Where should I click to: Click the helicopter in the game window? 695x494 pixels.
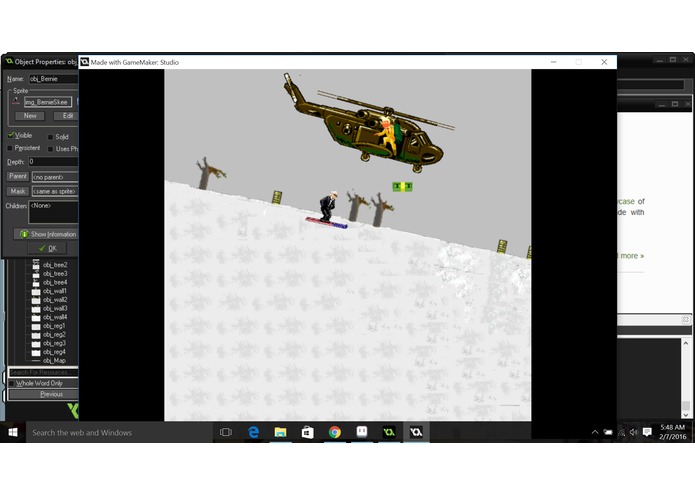click(367, 124)
